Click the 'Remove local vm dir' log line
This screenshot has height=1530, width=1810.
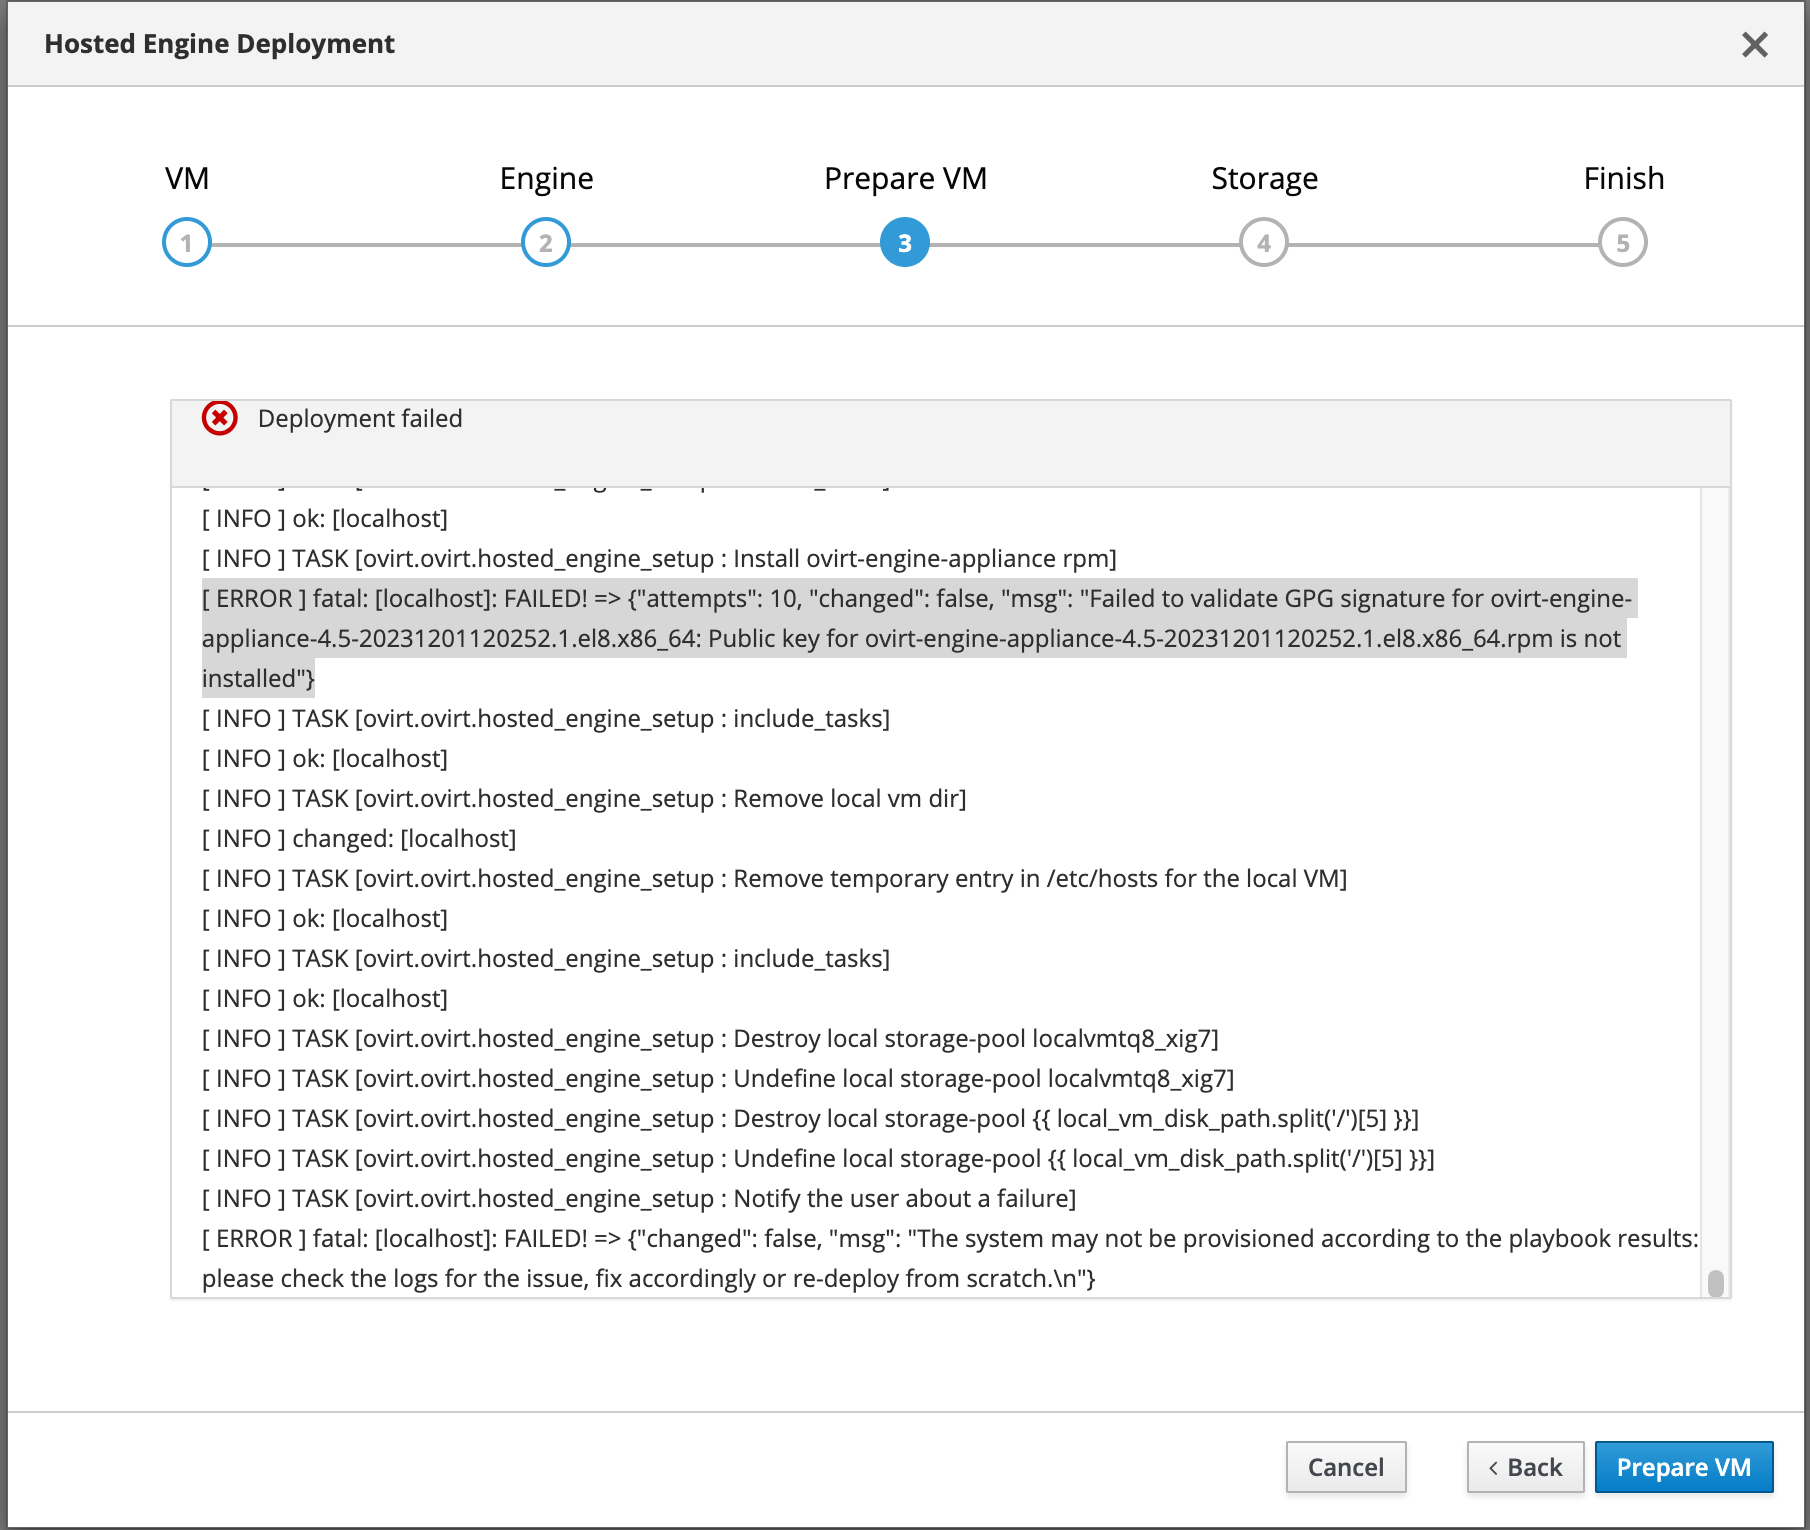coord(584,798)
